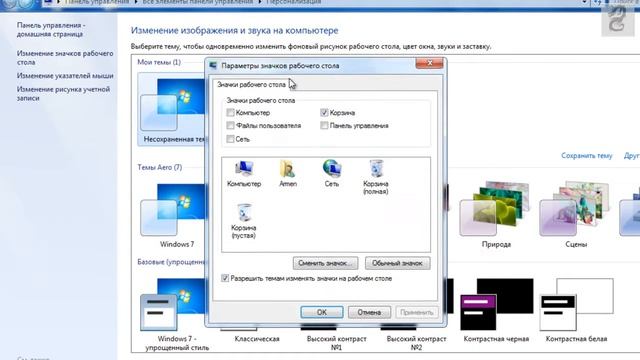Click the Сменить значок button
The width and height of the screenshot is (640, 360).
[325, 263]
